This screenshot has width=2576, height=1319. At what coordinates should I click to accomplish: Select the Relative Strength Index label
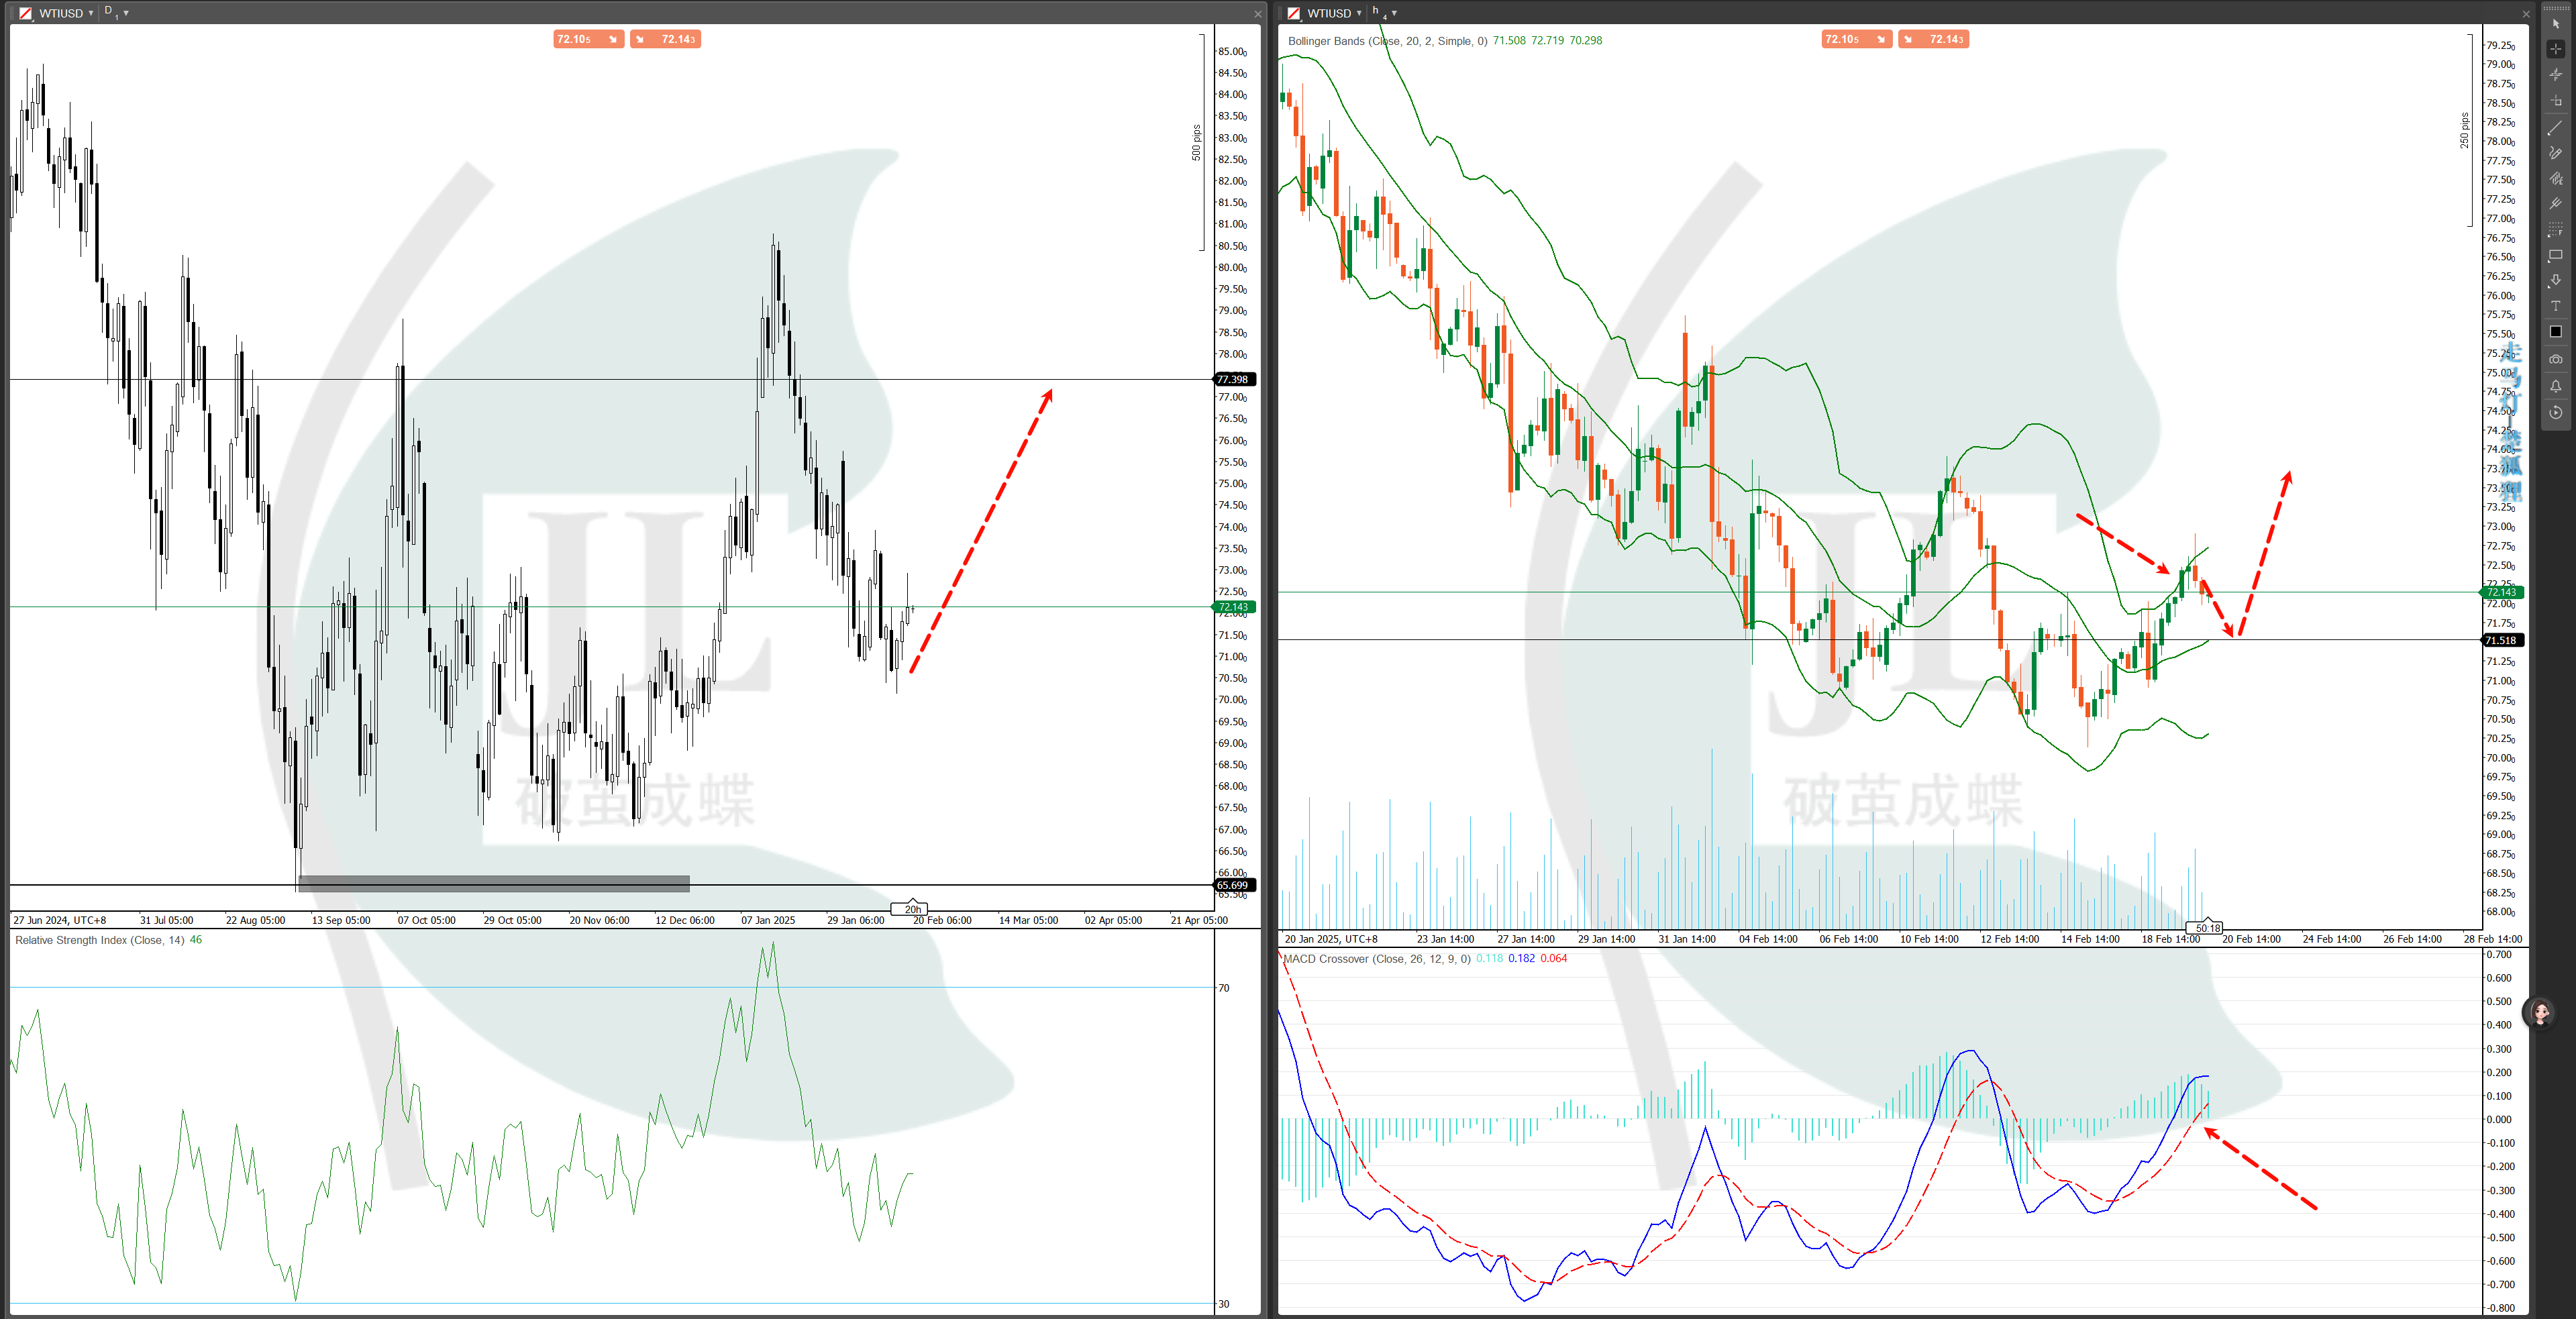tap(100, 940)
